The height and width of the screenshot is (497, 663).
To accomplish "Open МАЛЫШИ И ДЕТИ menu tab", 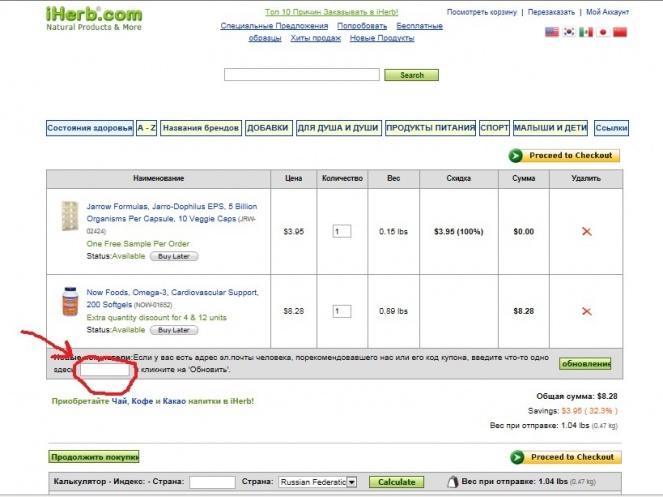I will pyautogui.click(x=550, y=128).
